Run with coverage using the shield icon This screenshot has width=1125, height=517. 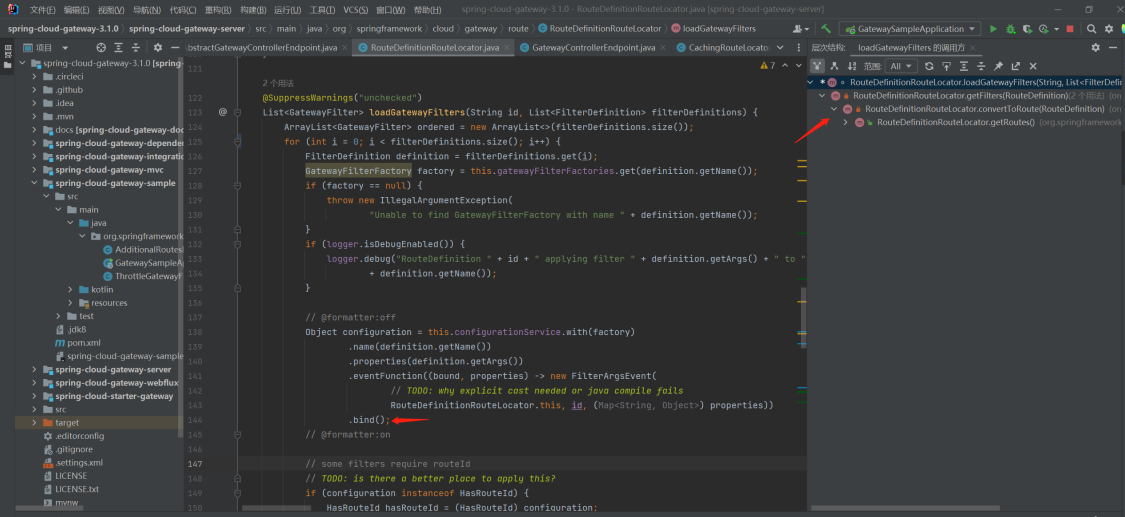pyautogui.click(x=1027, y=29)
